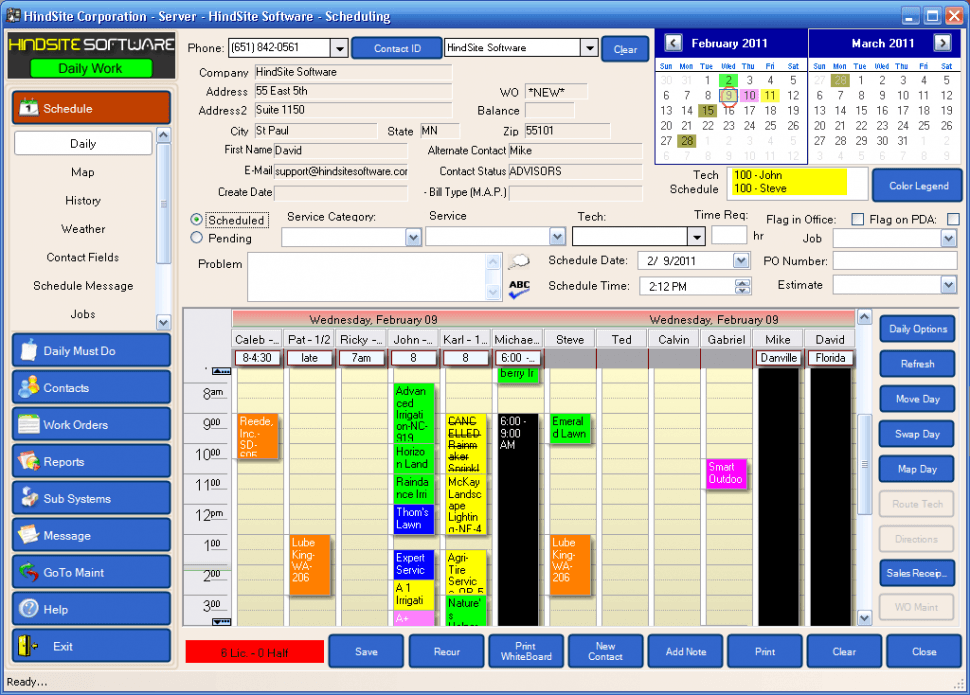Click the magenta Smart Outdoor appointment block
970x695 pixels.
coord(726,474)
